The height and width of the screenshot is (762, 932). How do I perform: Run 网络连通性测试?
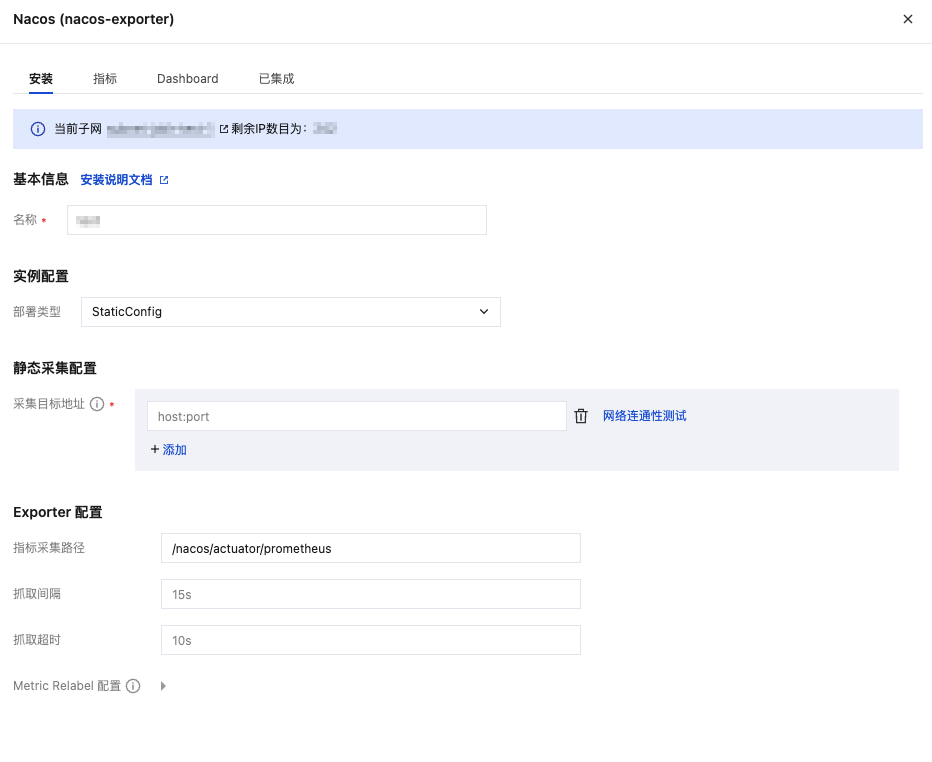644,416
